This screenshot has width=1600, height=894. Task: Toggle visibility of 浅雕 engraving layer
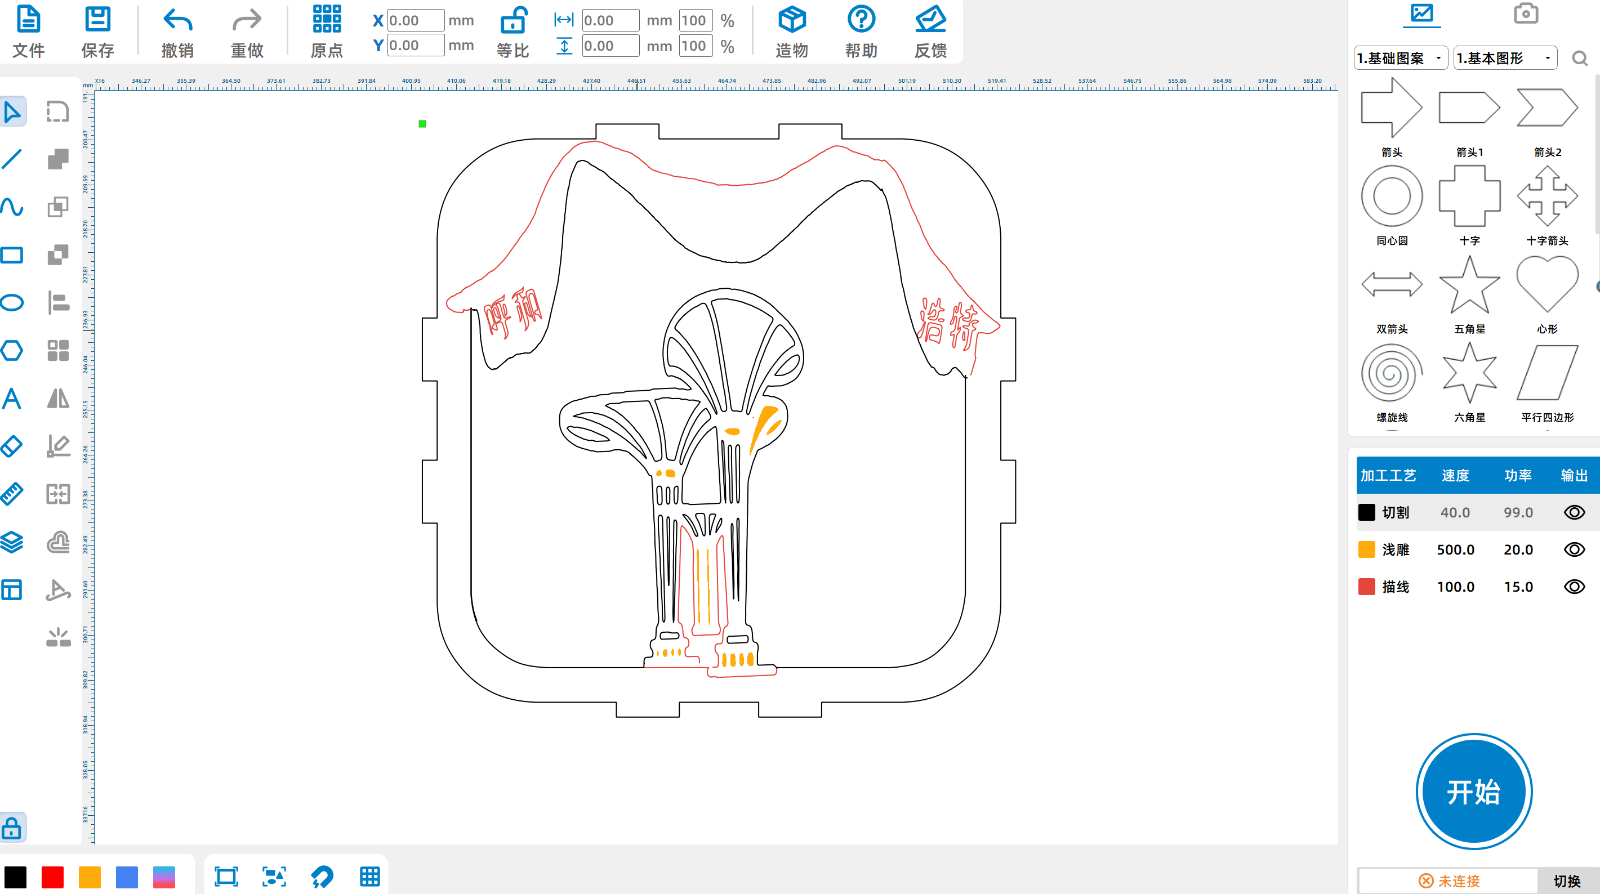pyautogui.click(x=1574, y=550)
